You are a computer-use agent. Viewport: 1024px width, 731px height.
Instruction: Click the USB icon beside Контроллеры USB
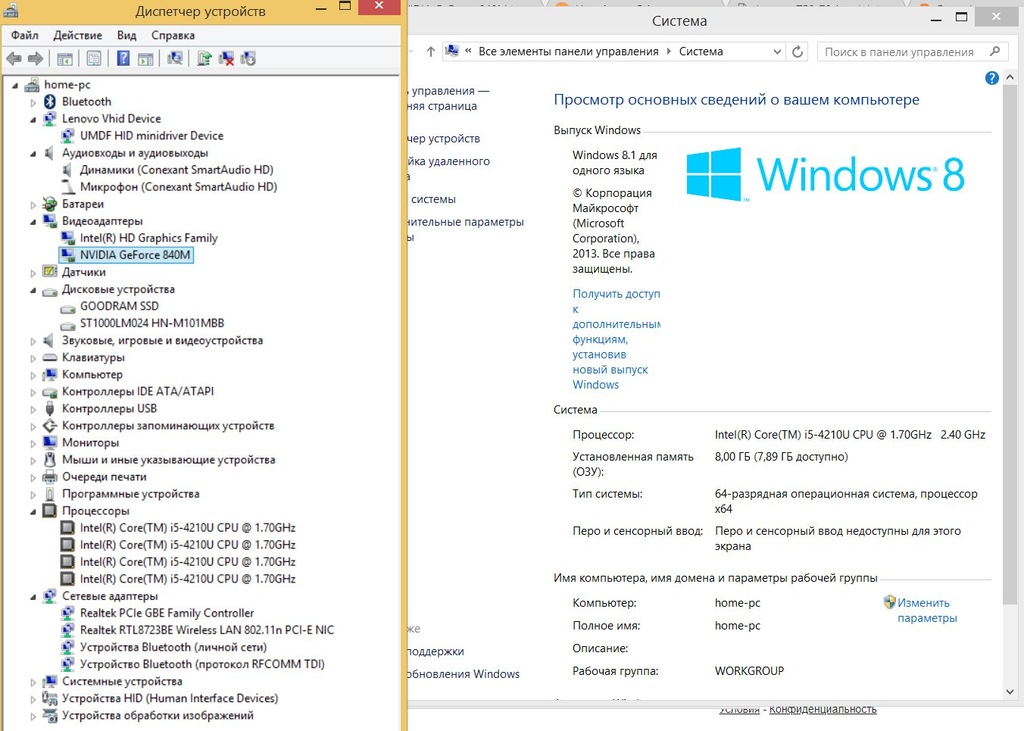click(x=50, y=408)
